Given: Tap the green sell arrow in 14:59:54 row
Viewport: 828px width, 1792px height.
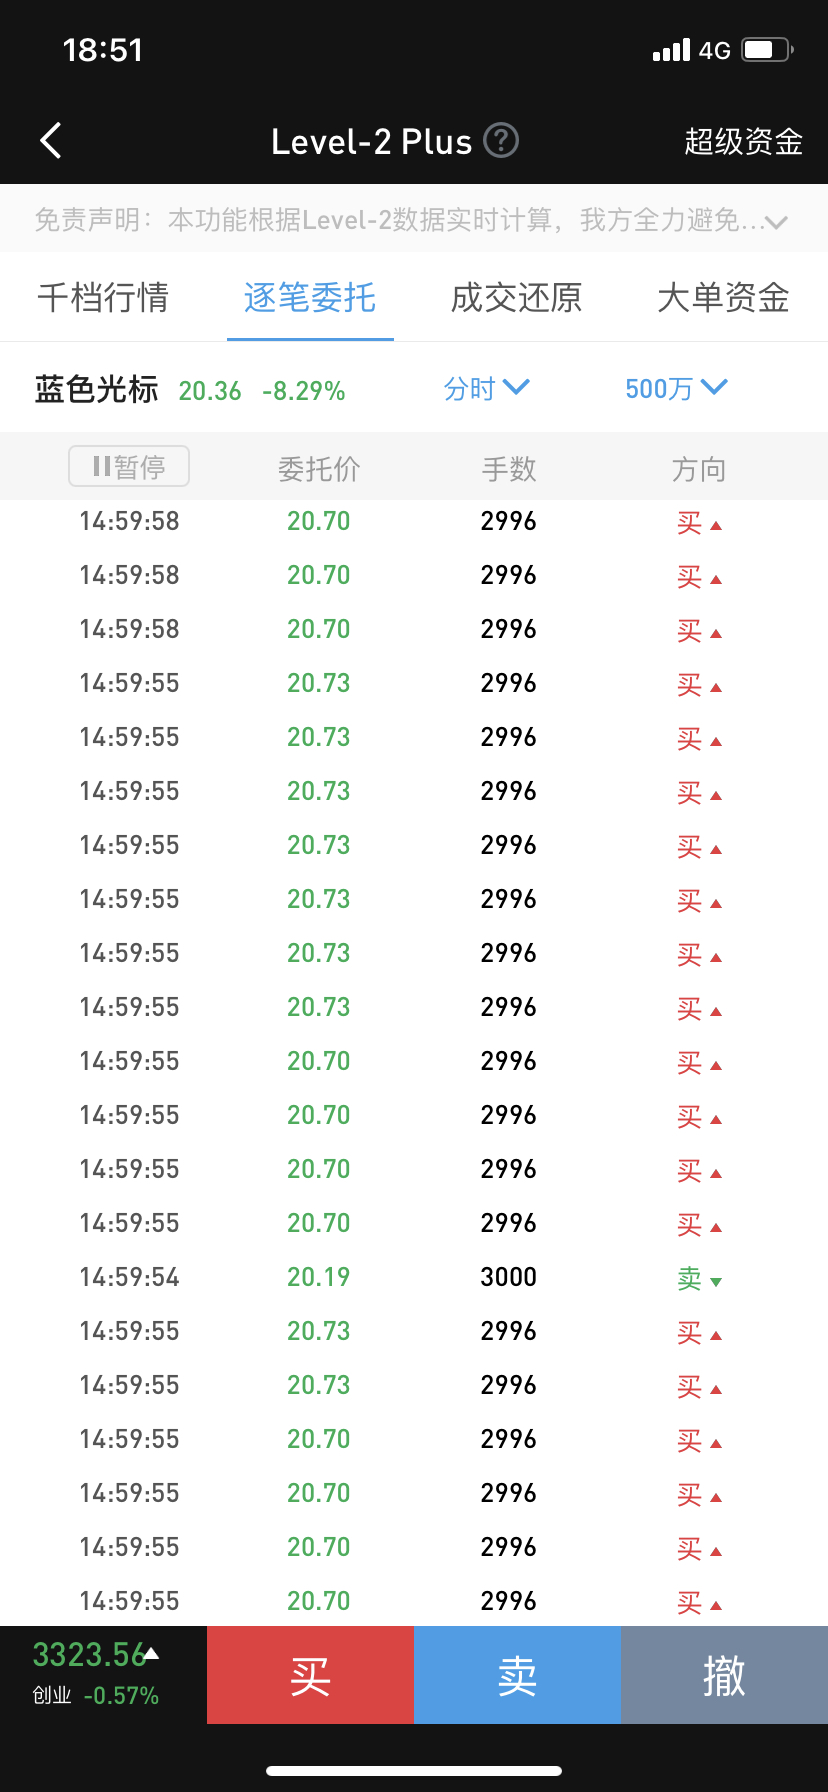Looking at the screenshot, I should tap(715, 1281).
